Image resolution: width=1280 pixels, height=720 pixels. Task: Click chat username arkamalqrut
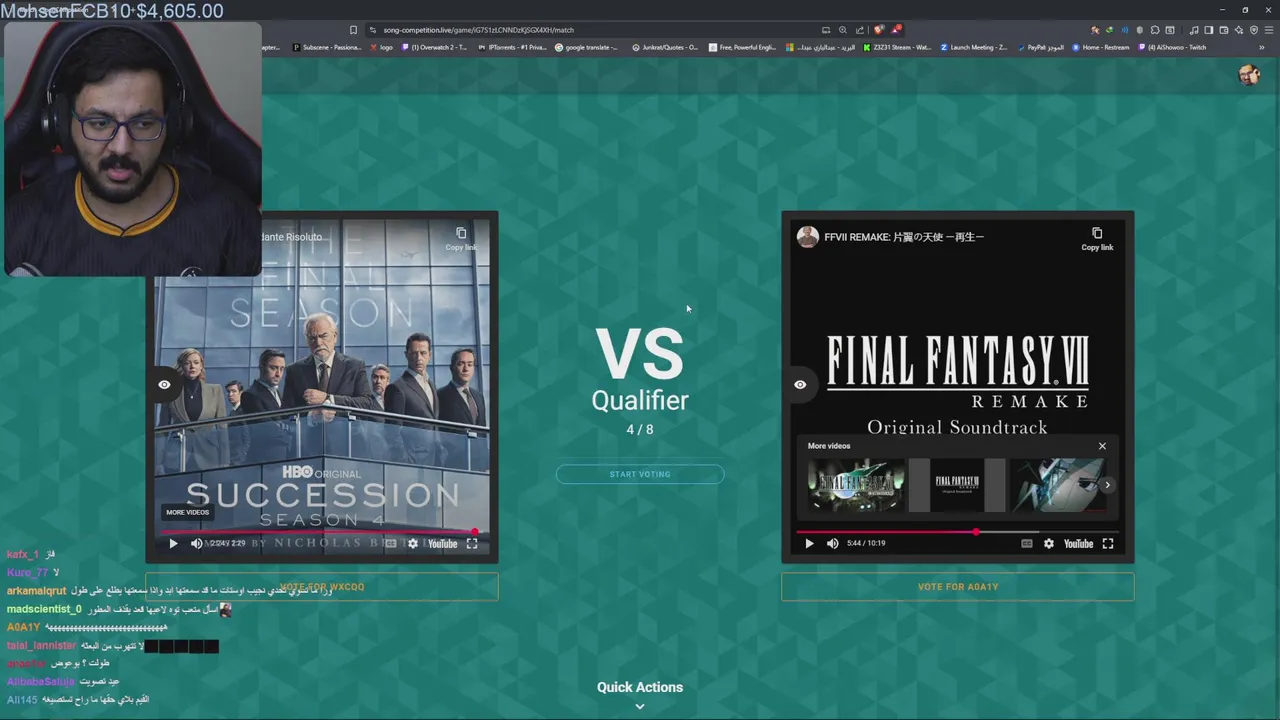coord(36,591)
